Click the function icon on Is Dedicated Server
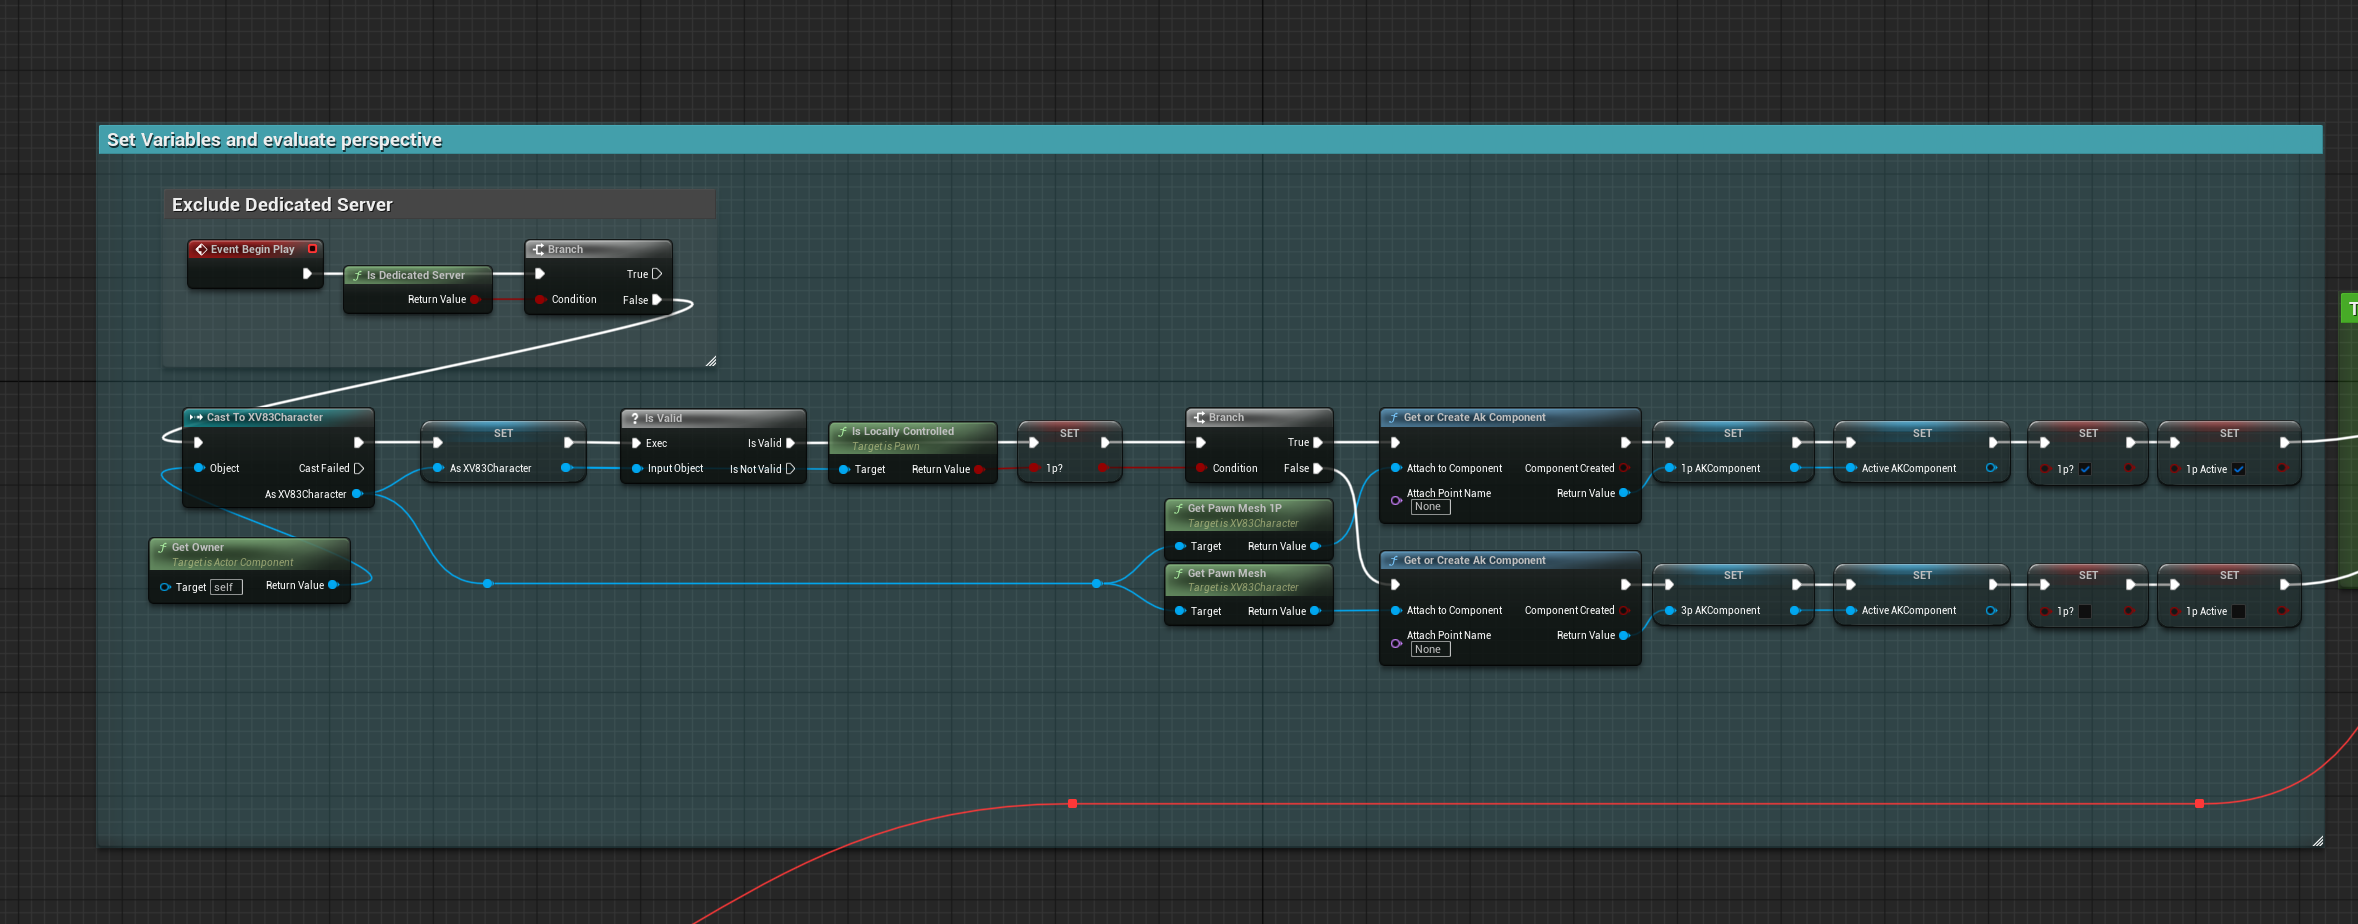The height and width of the screenshot is (924, 2358). pos(358,275)
